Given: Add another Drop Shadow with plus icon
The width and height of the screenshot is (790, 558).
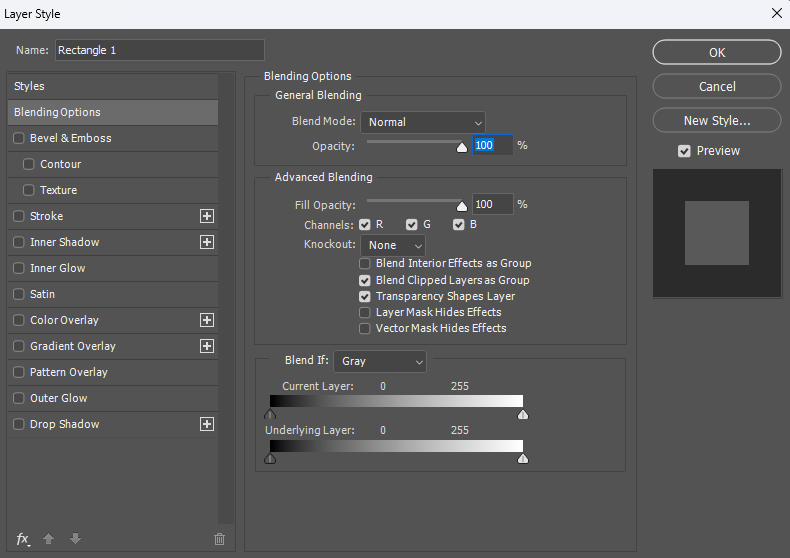Looking at the screenshot, I should 207,424.
